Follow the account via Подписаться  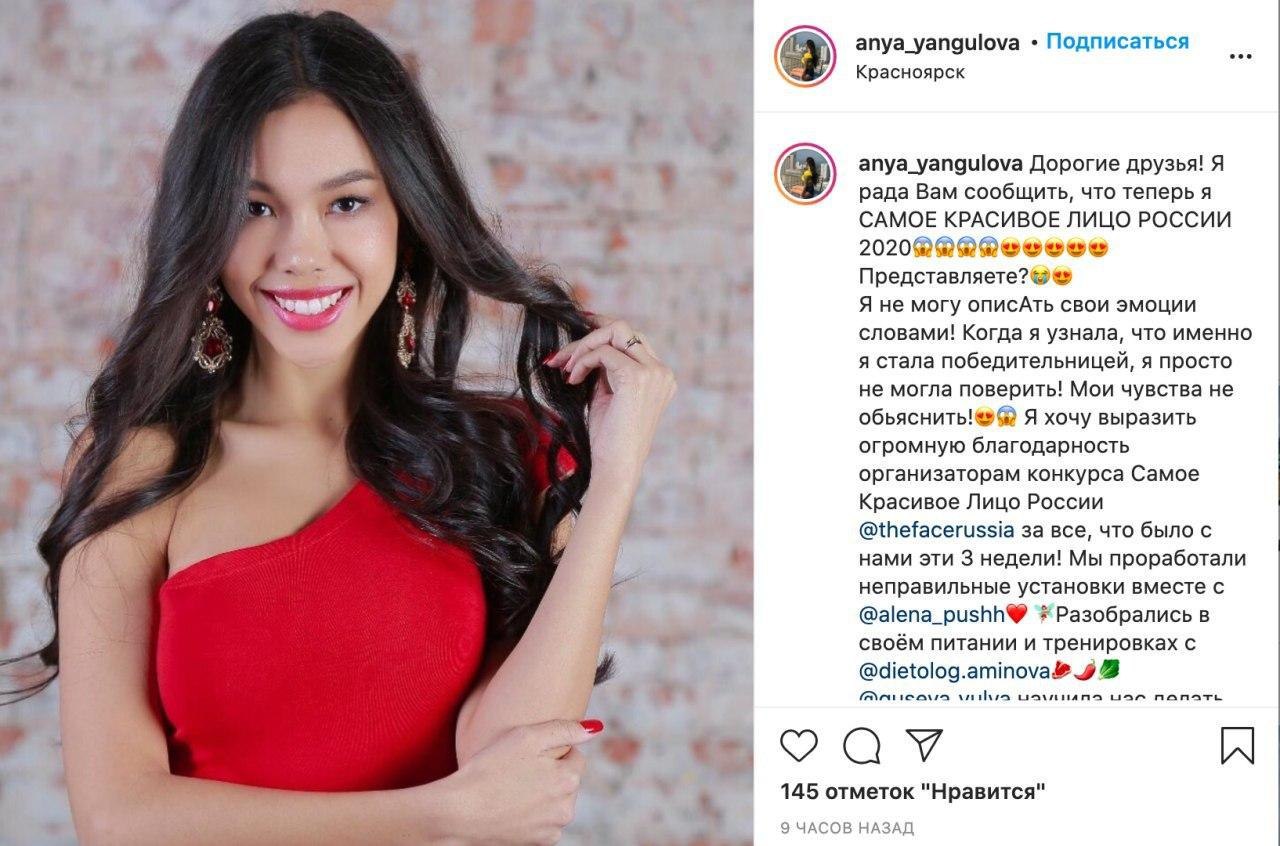click(1117, 42)
